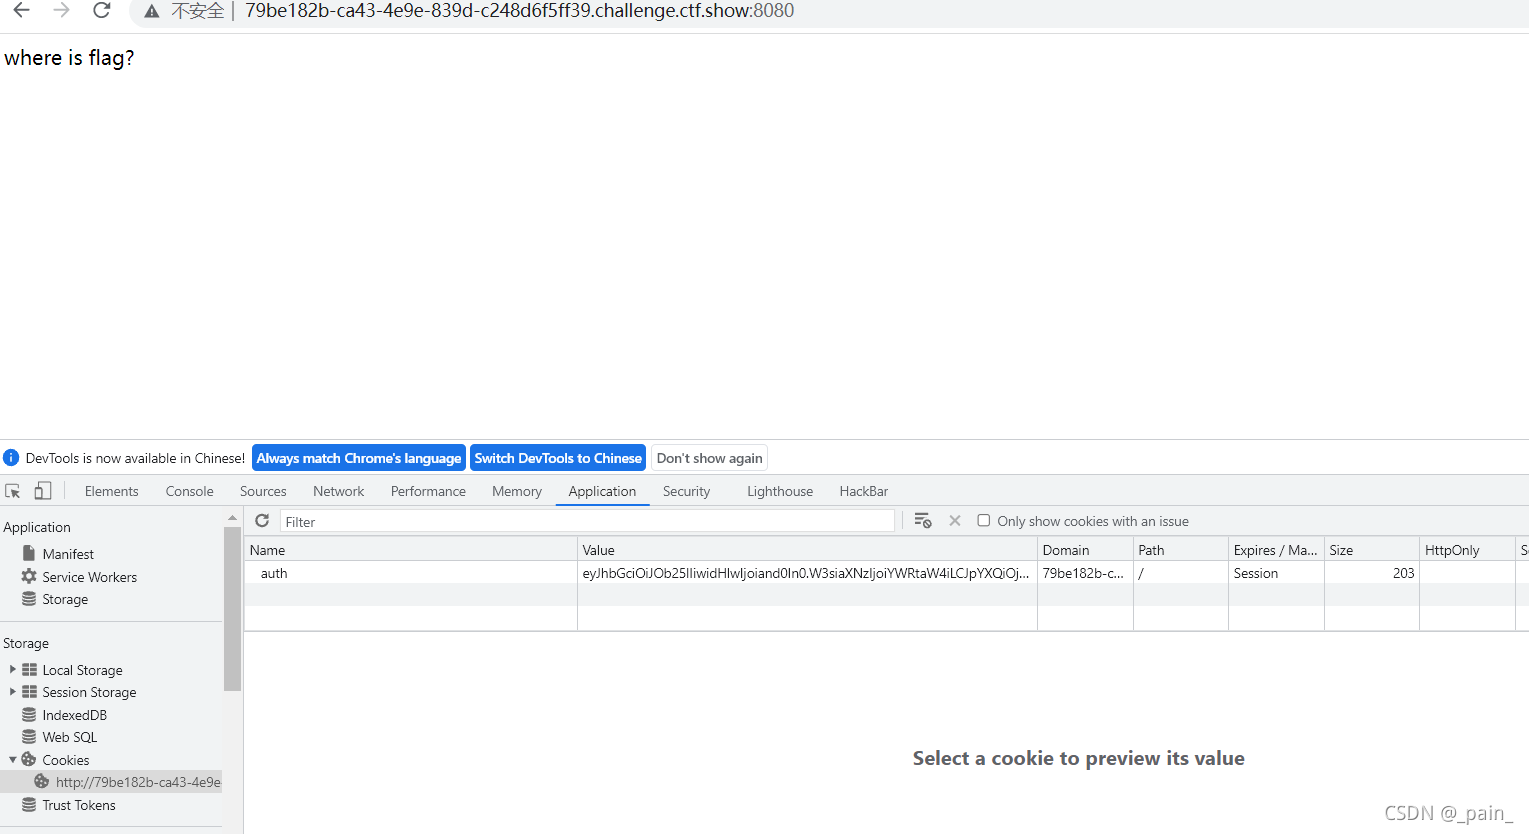
Task: Click the Session Storage grid icon
Action: (30, 692)
